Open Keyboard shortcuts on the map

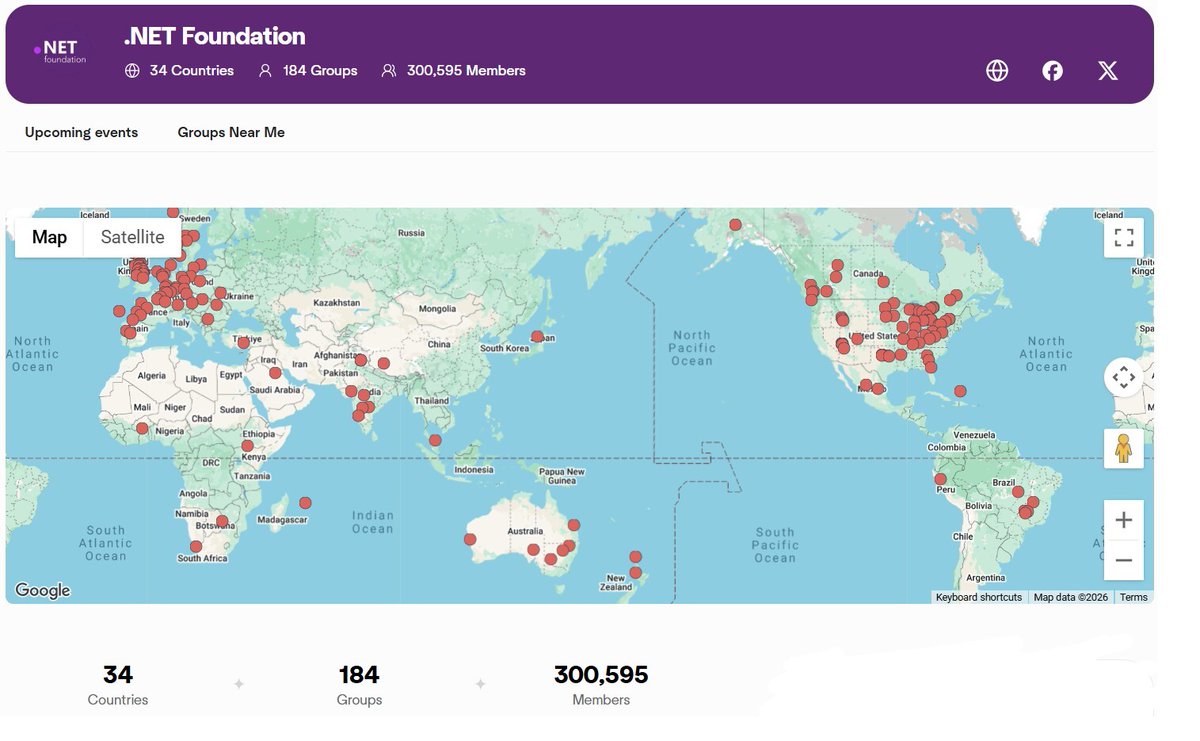coord(979,597)
